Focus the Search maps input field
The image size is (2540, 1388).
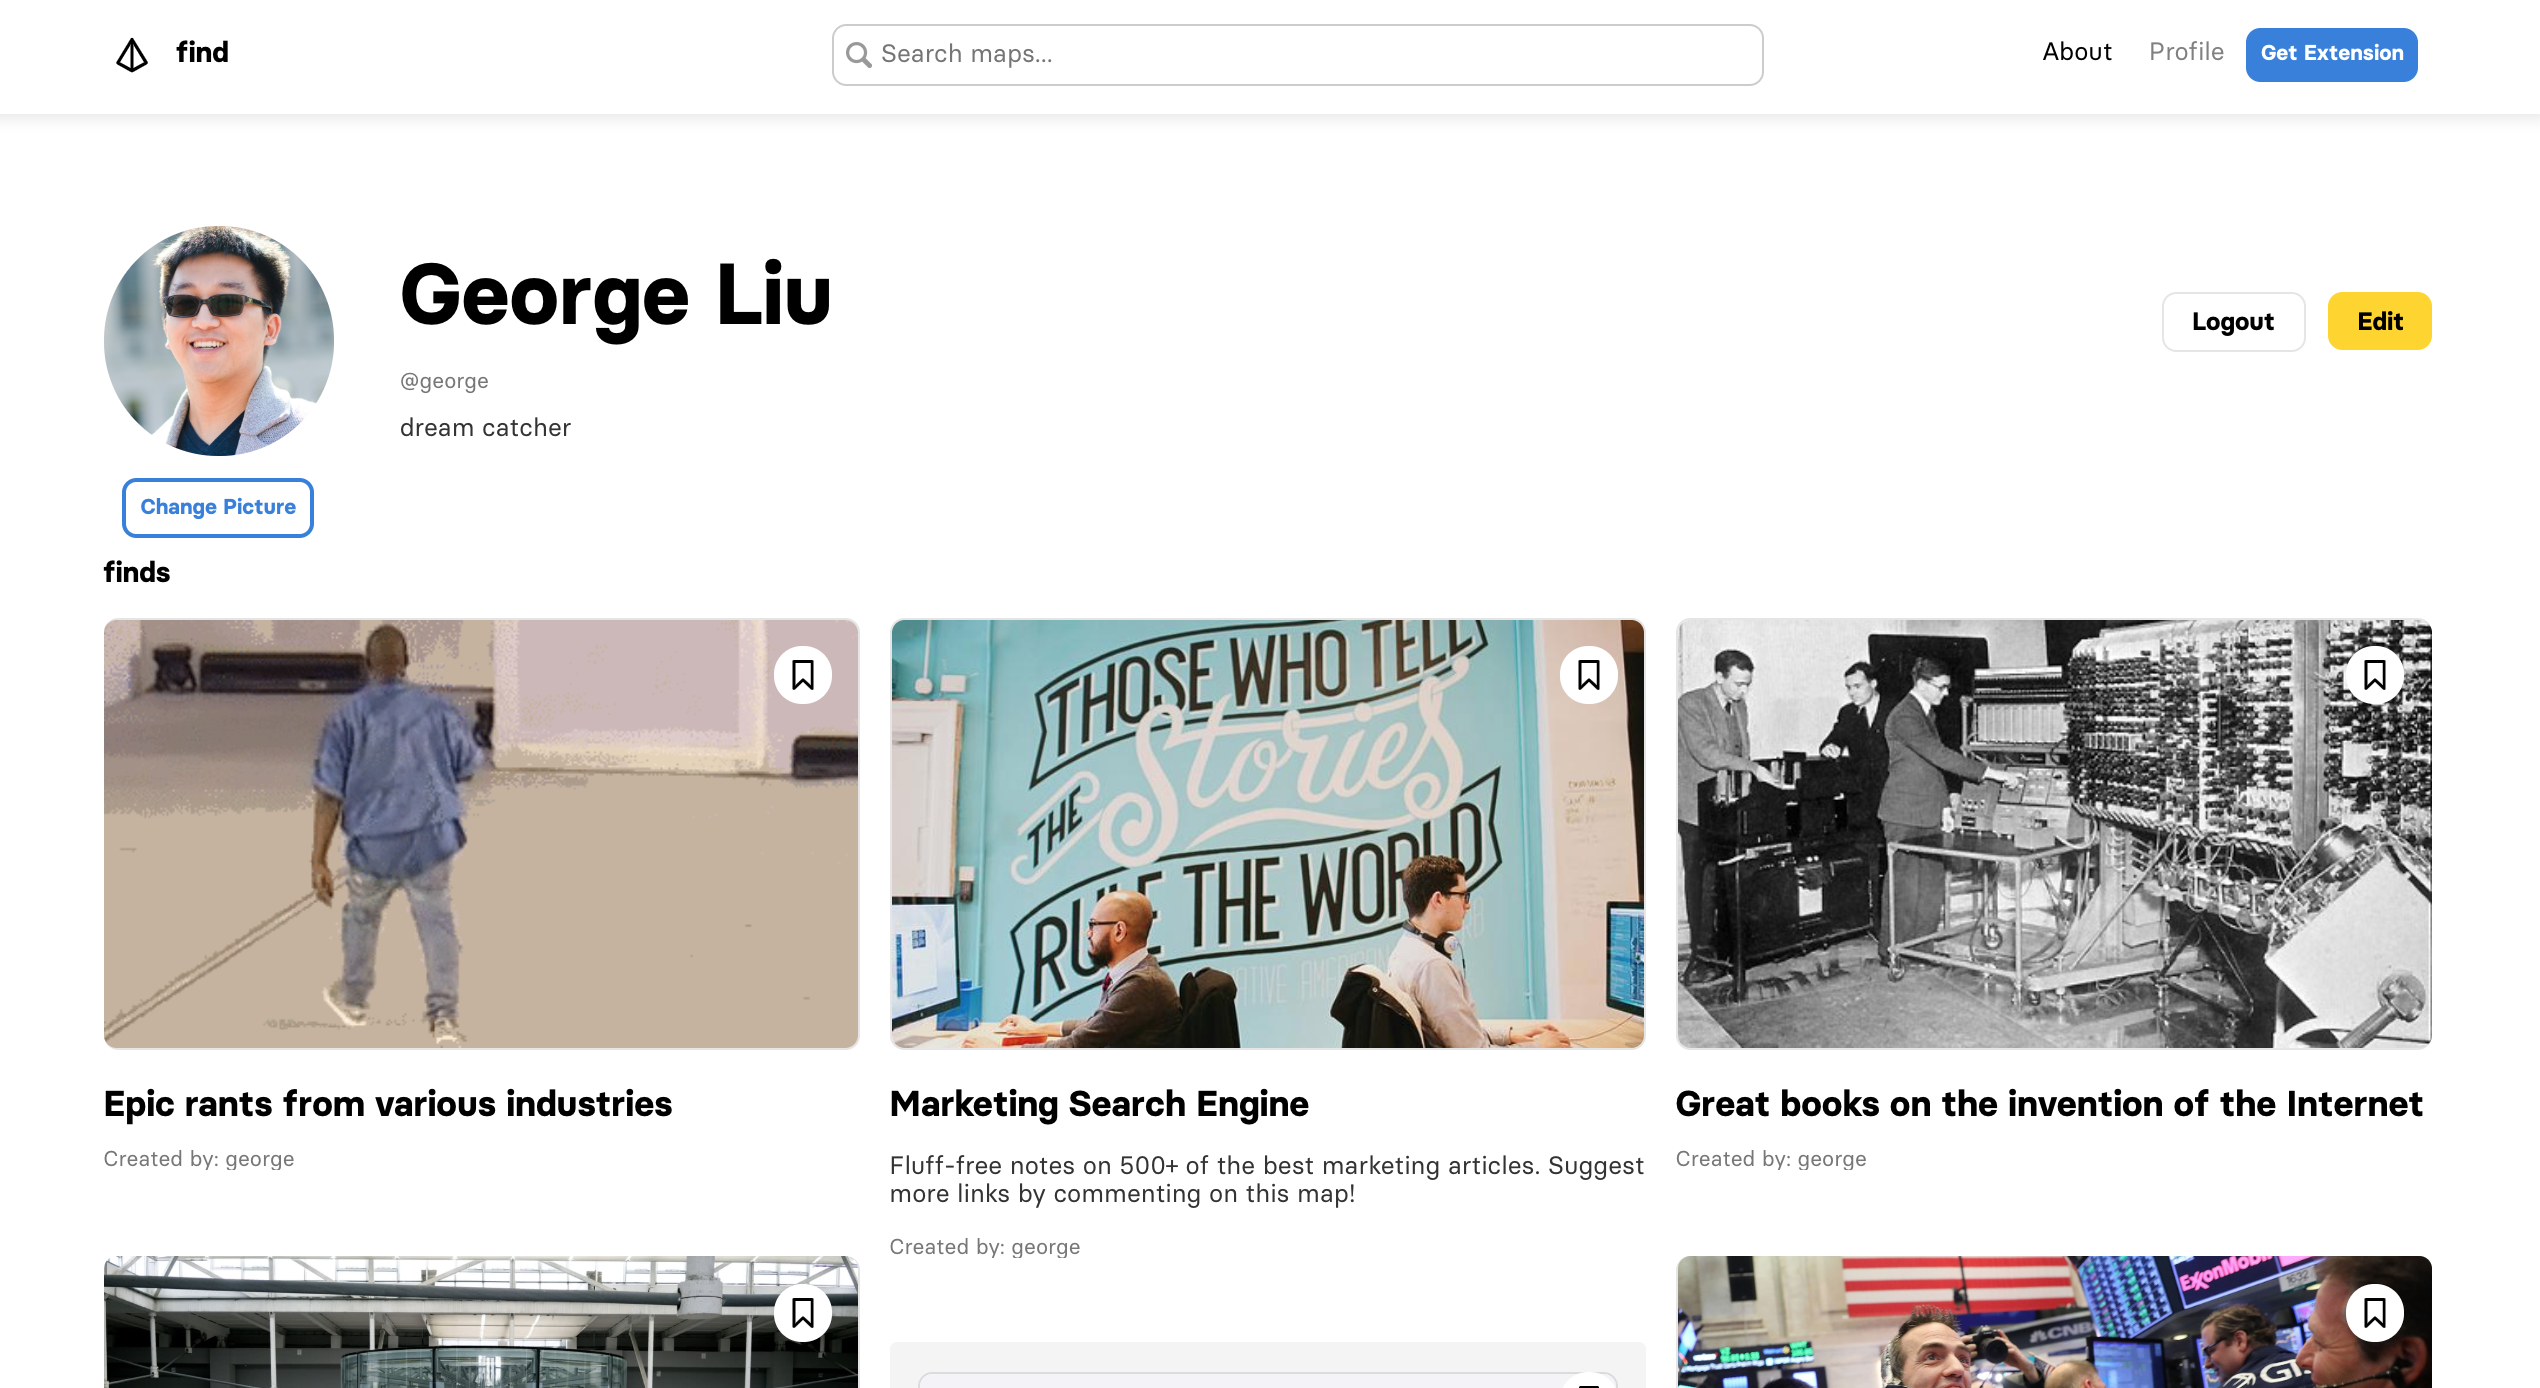pyautogui.click(x=1310, y=54)
